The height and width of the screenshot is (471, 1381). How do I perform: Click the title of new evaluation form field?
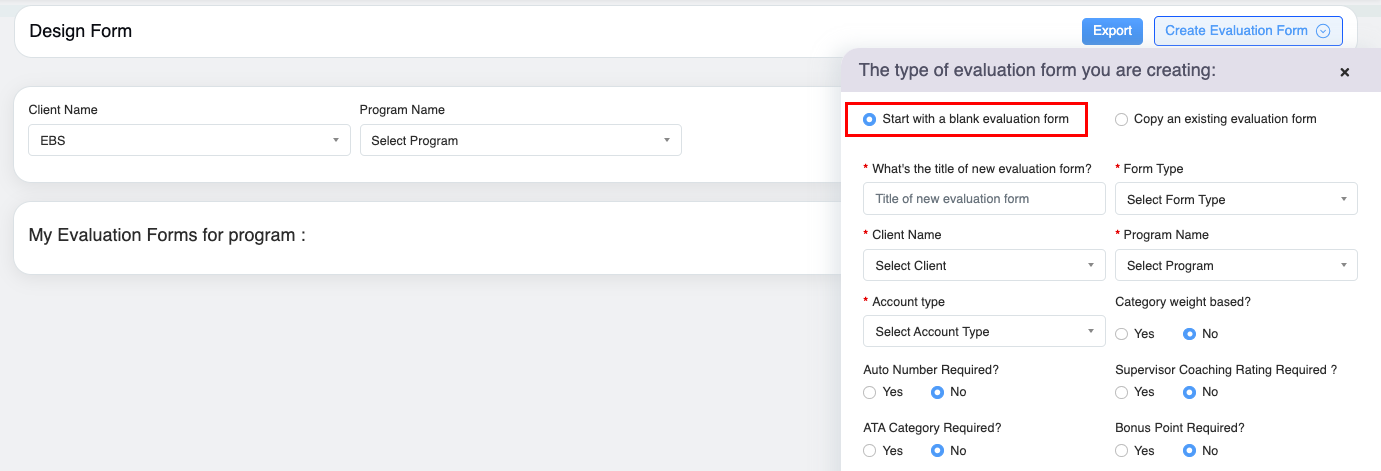tap(984, 199)
